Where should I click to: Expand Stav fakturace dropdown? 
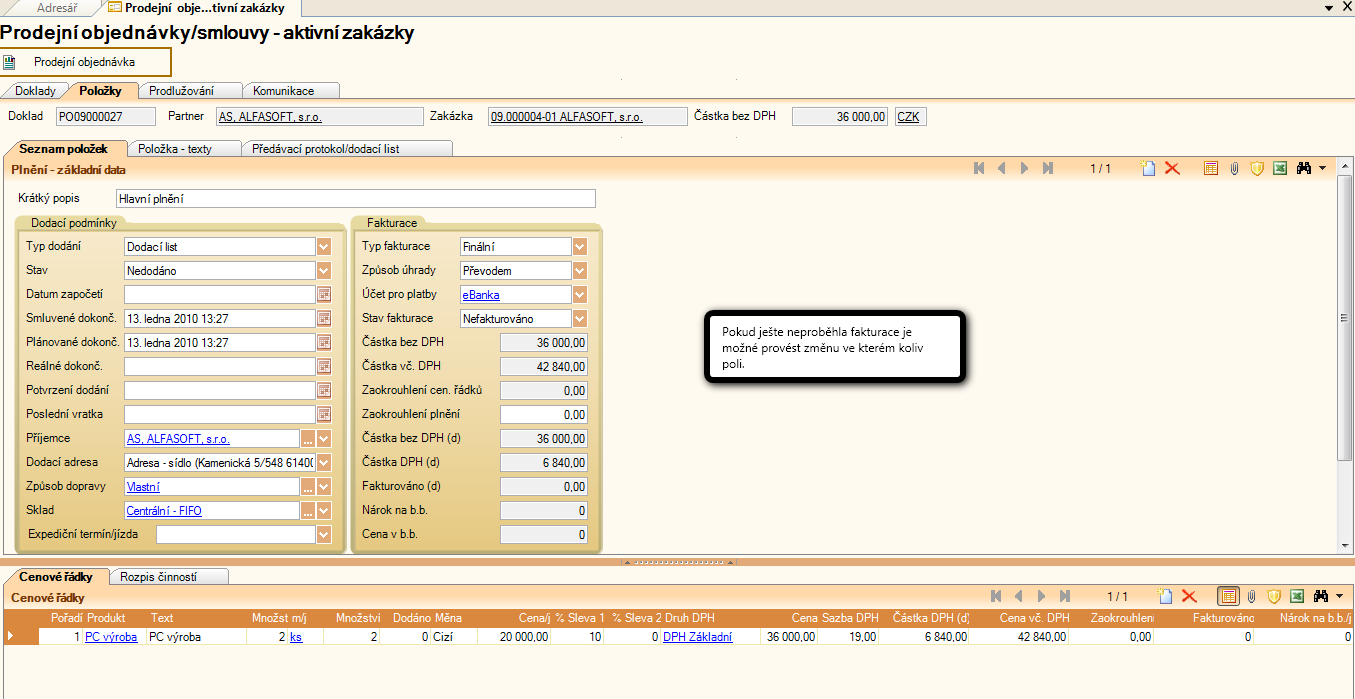(x=580, y=318)
